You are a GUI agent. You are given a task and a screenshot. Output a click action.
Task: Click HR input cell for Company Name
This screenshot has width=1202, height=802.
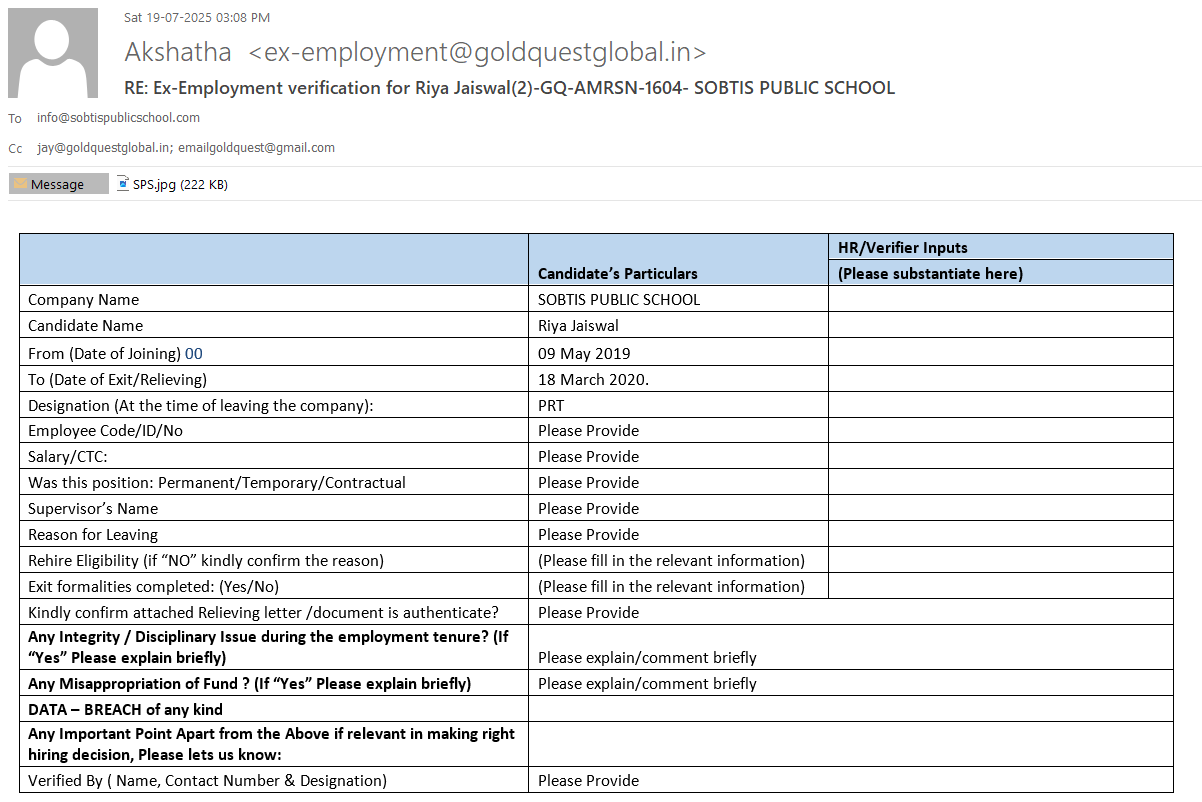click(999, 299)
